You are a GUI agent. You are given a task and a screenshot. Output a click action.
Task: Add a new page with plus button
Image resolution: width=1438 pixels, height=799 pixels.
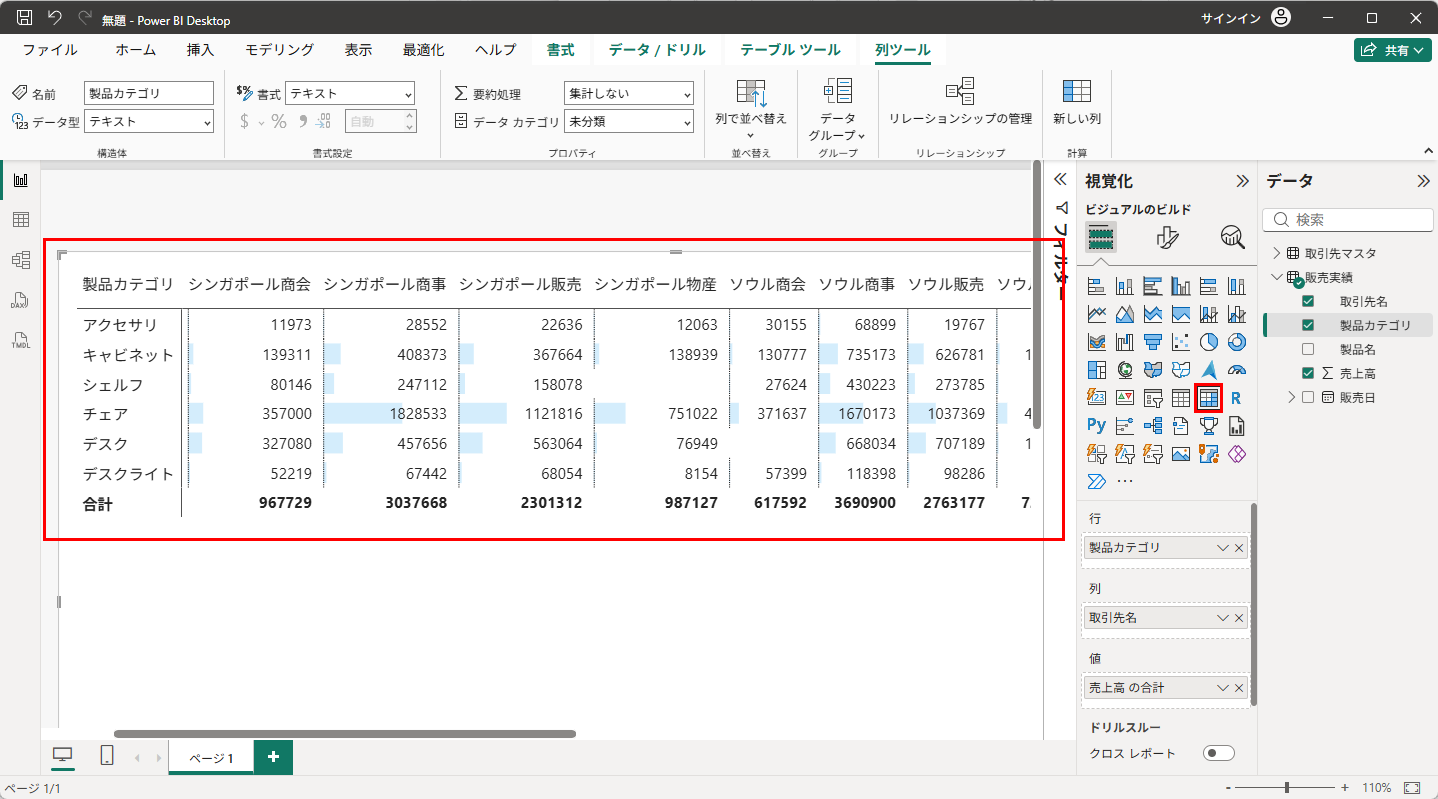click(x=273, y=757)
